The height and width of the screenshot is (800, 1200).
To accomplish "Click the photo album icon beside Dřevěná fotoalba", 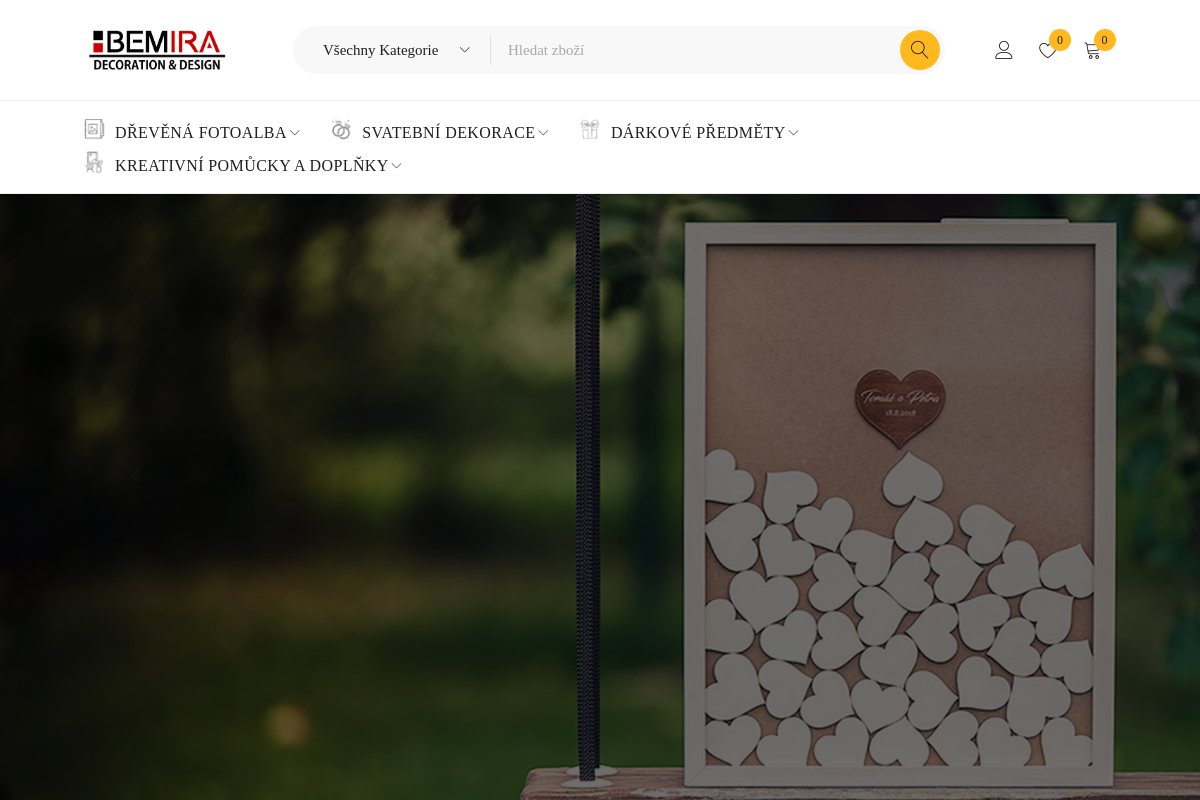I will (95, 130).
